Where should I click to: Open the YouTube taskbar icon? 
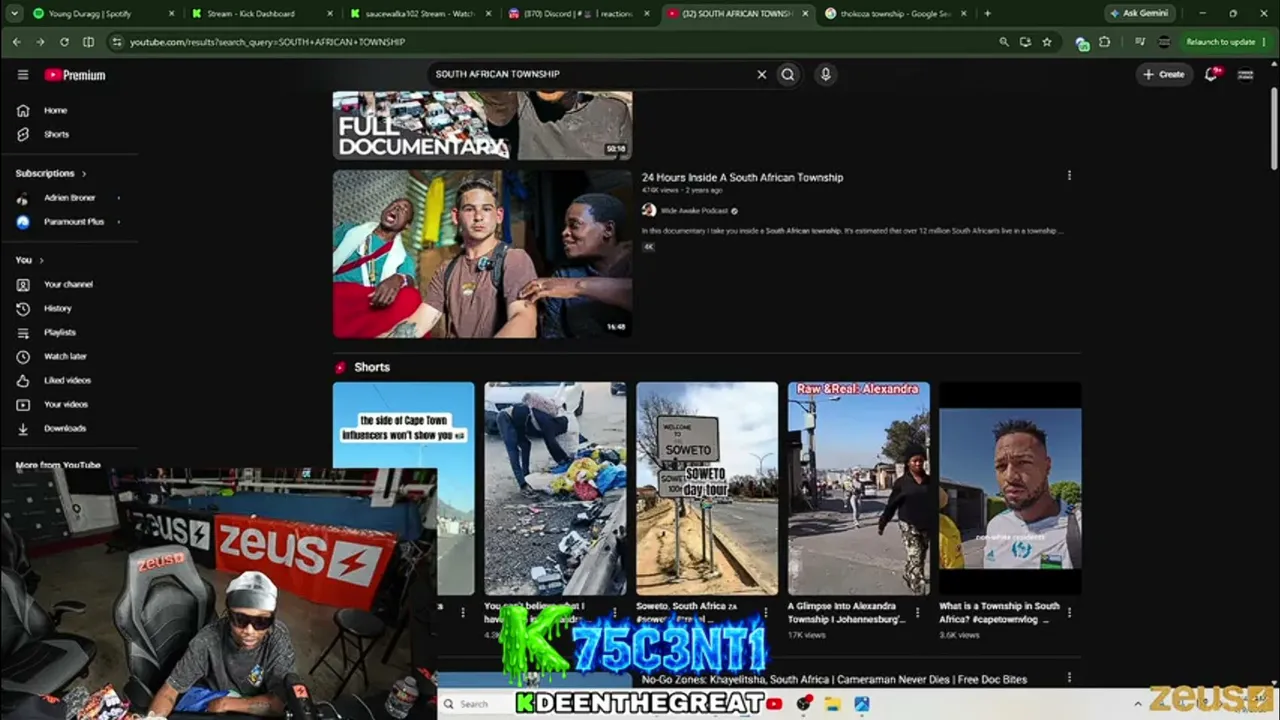(774, 704)
